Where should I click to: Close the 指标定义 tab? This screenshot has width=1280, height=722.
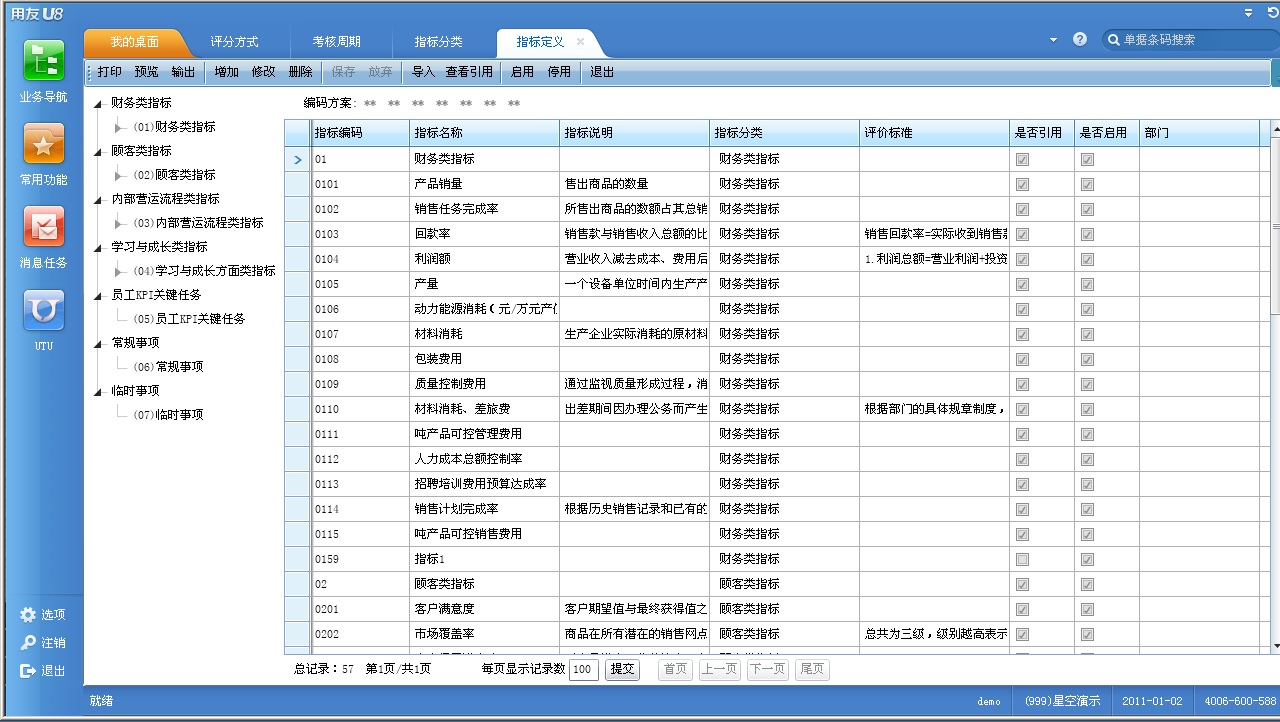(580, 42)
